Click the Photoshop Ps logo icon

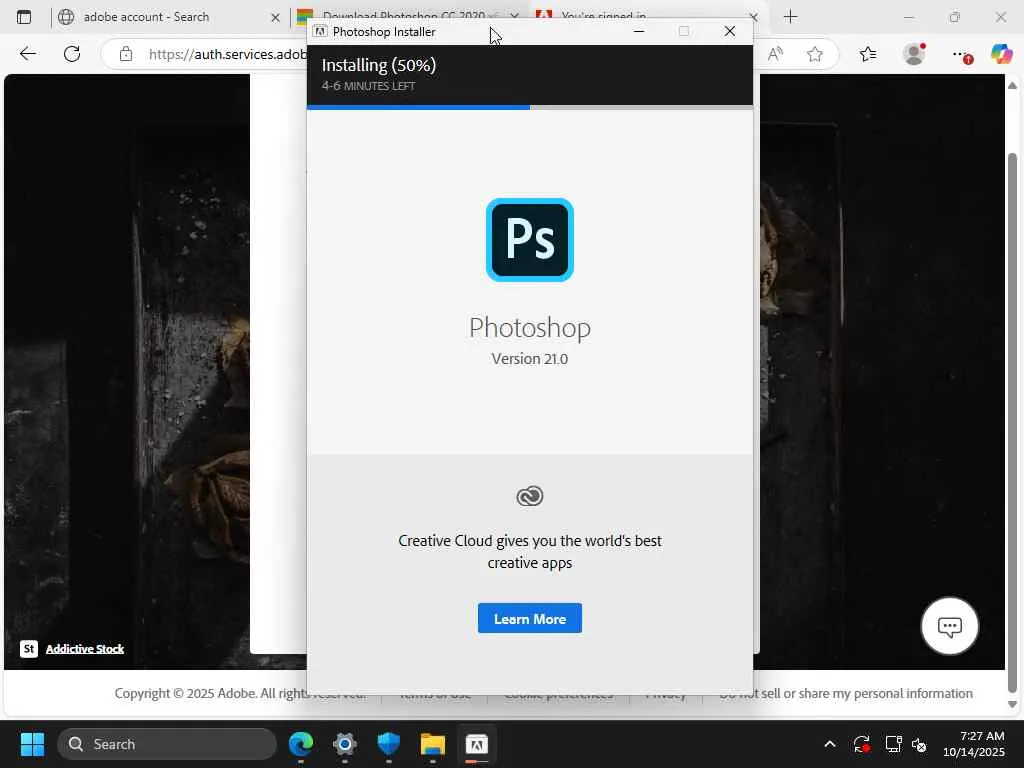point(530,240)
